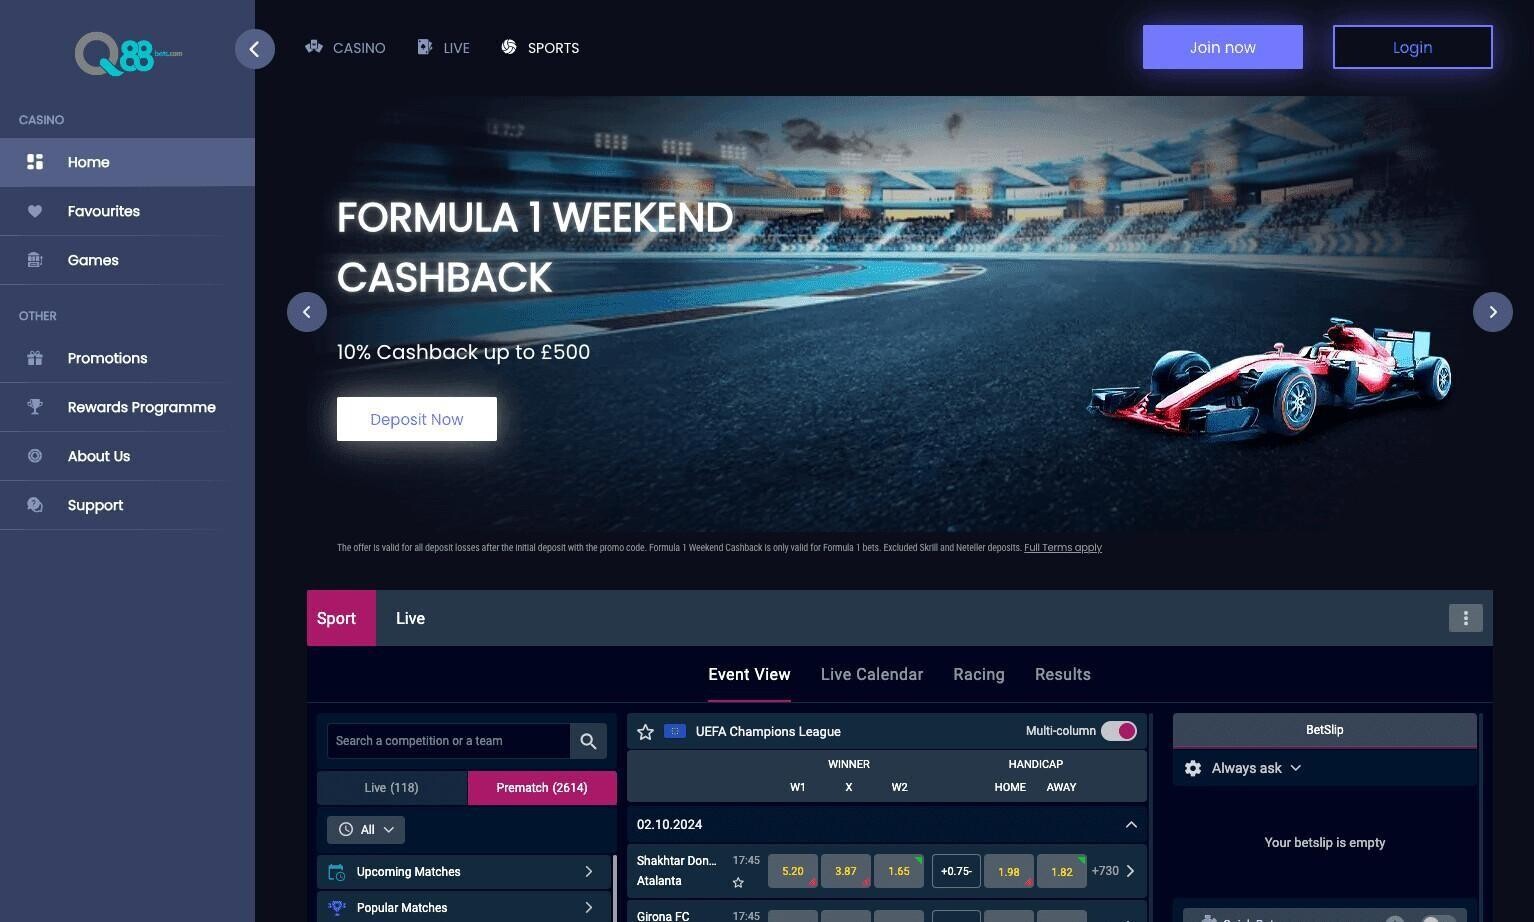Switch to Live (118) events
Screen dimensions: 1534x922
point(392,788)
